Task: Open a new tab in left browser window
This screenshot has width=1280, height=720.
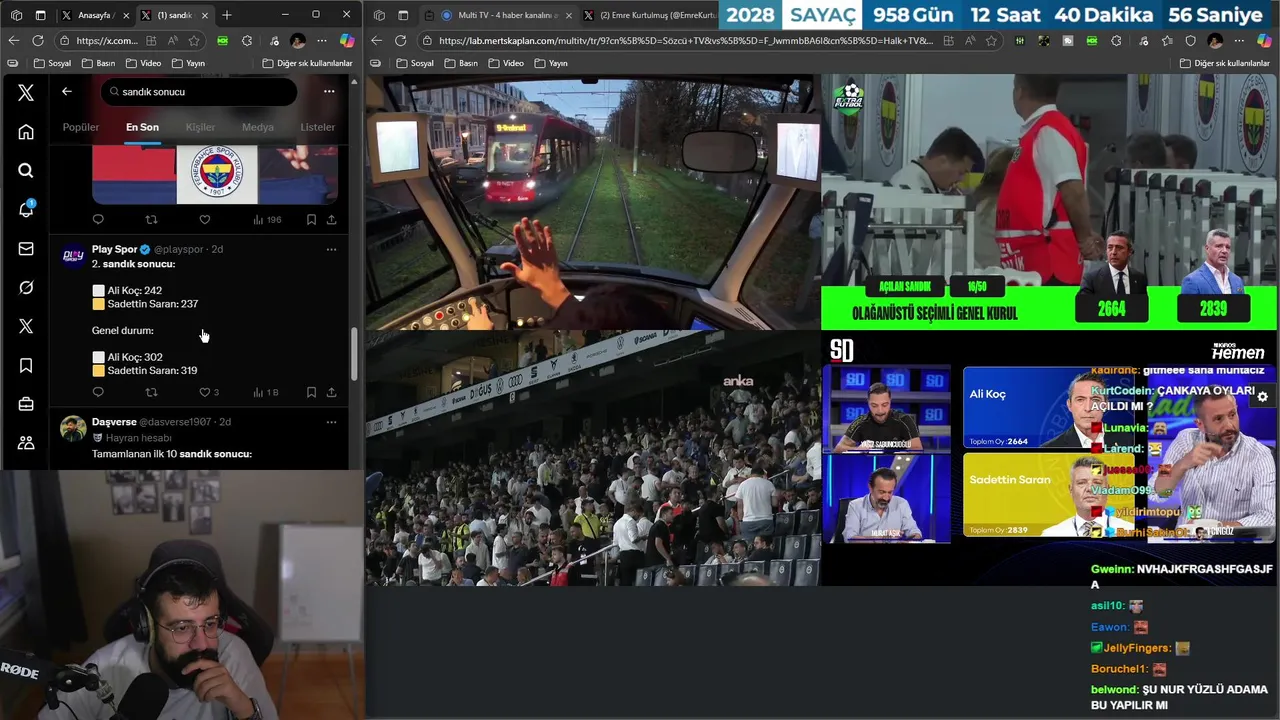Action: pyautogui.click(x=227, y=15)
